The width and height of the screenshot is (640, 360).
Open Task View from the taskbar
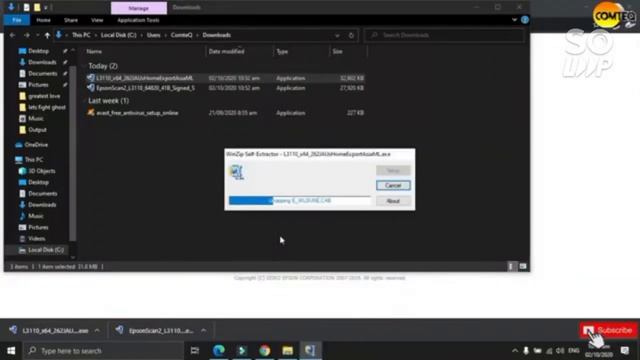(195, 351)
